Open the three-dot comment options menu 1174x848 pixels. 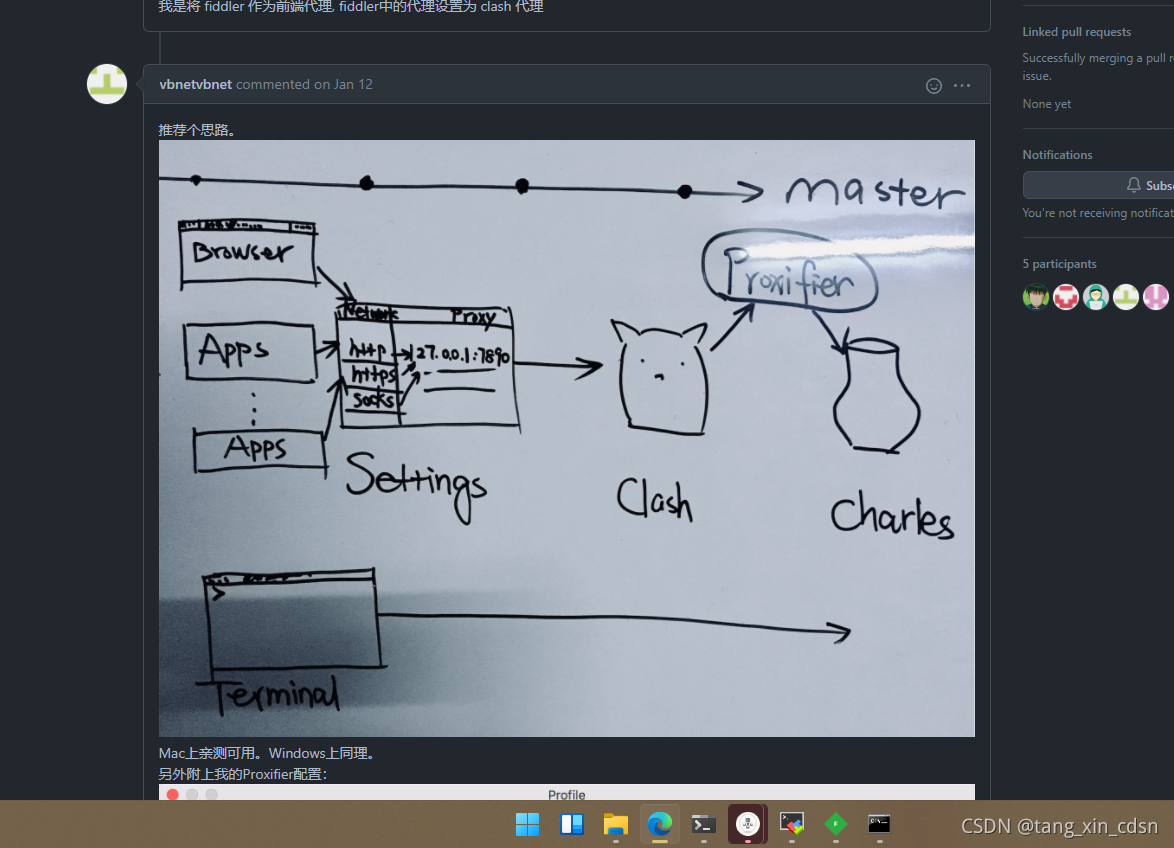pyautogui.click(x=962, y=85)
